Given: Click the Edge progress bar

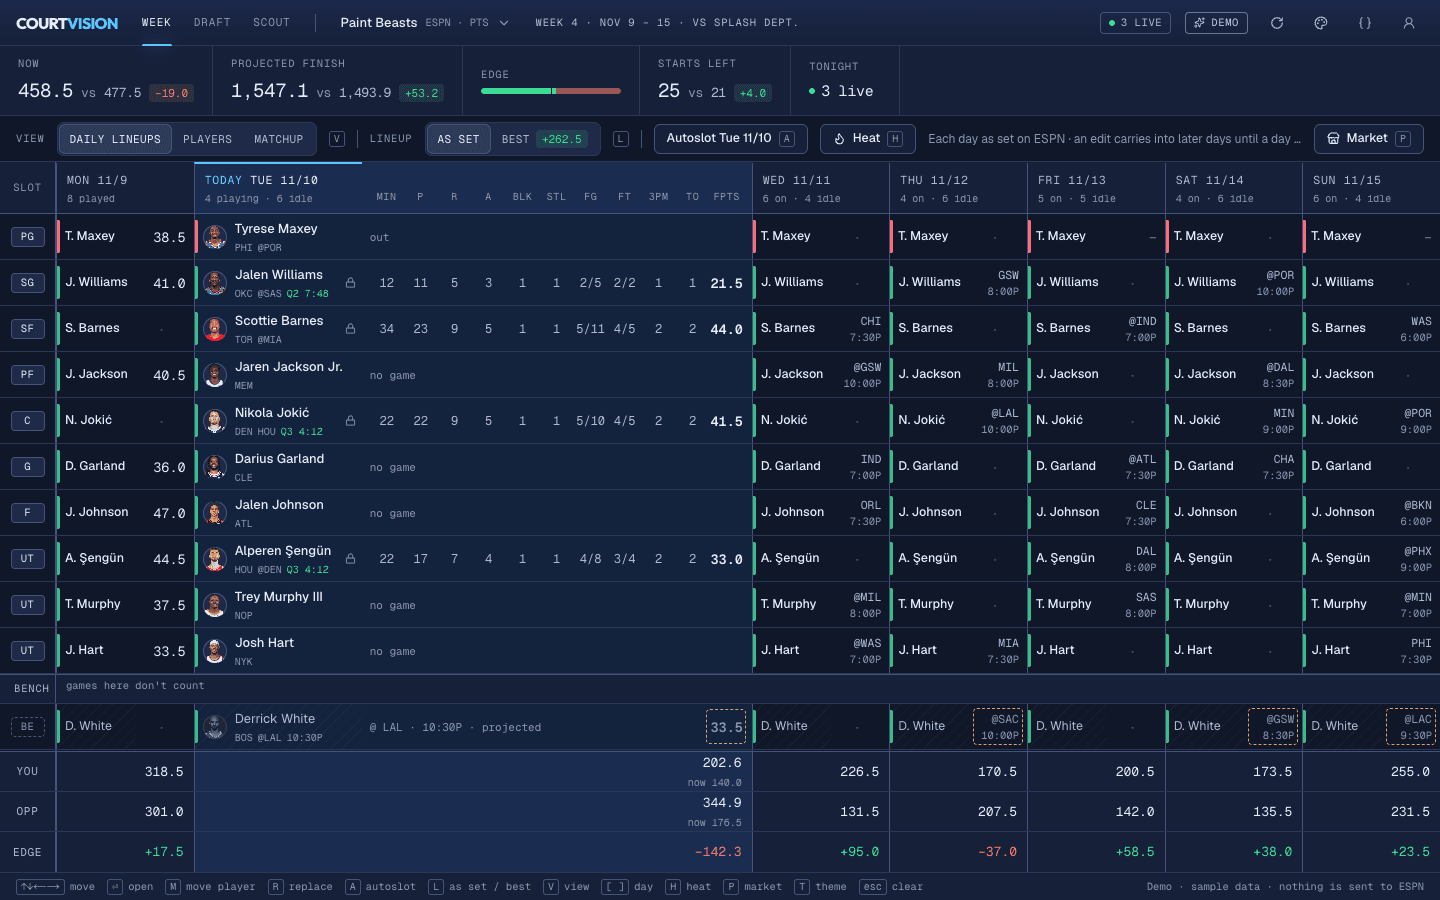Looking at the screenshot, I should coord(551,91).
